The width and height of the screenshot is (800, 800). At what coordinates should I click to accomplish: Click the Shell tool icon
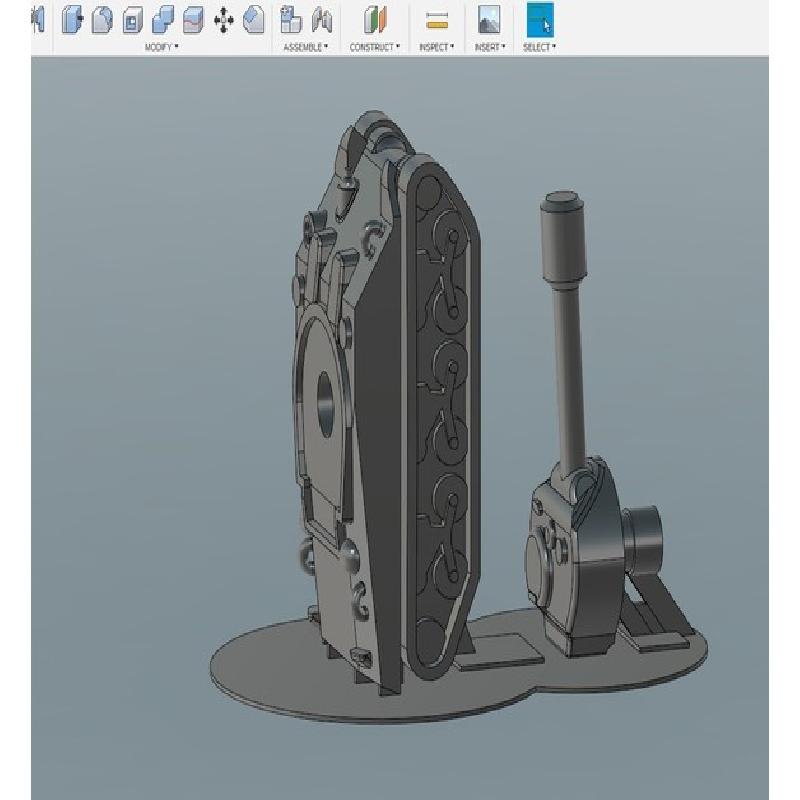tap(132, 20)
